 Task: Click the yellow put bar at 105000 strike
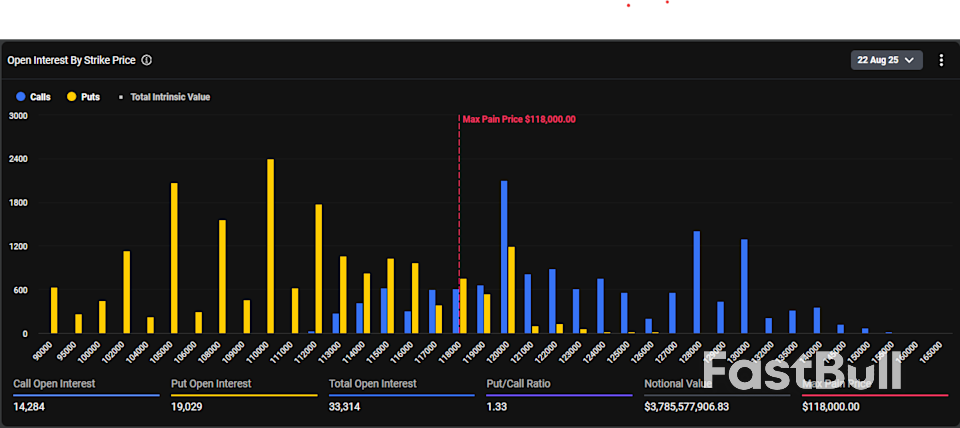click(x=174, y=258)
